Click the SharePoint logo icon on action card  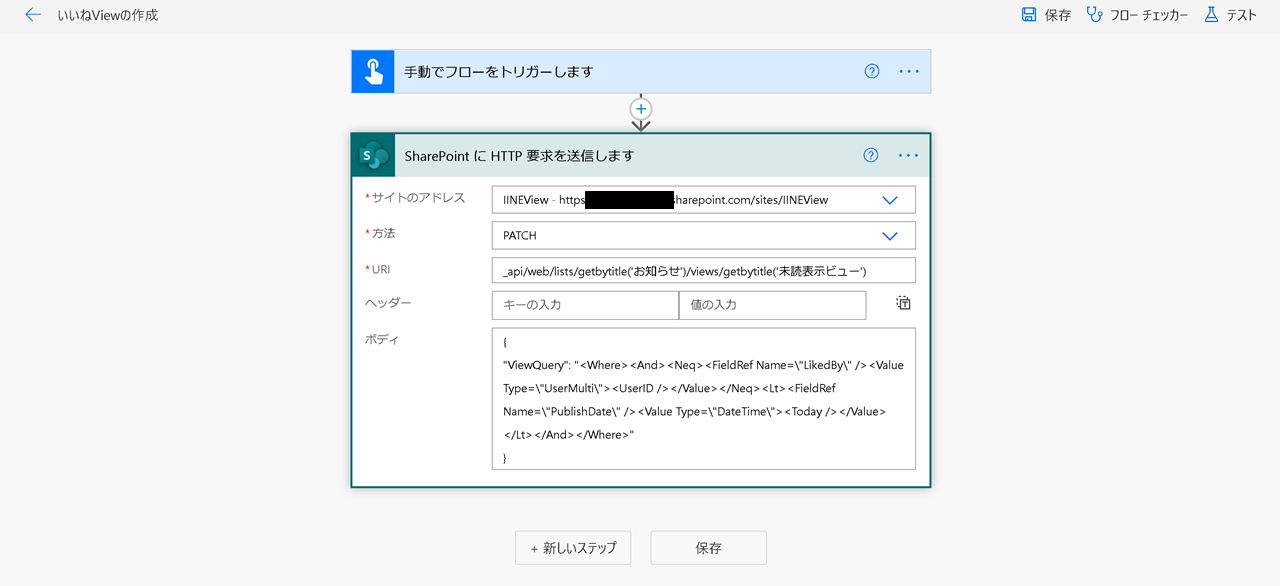(x=374, y=156)
